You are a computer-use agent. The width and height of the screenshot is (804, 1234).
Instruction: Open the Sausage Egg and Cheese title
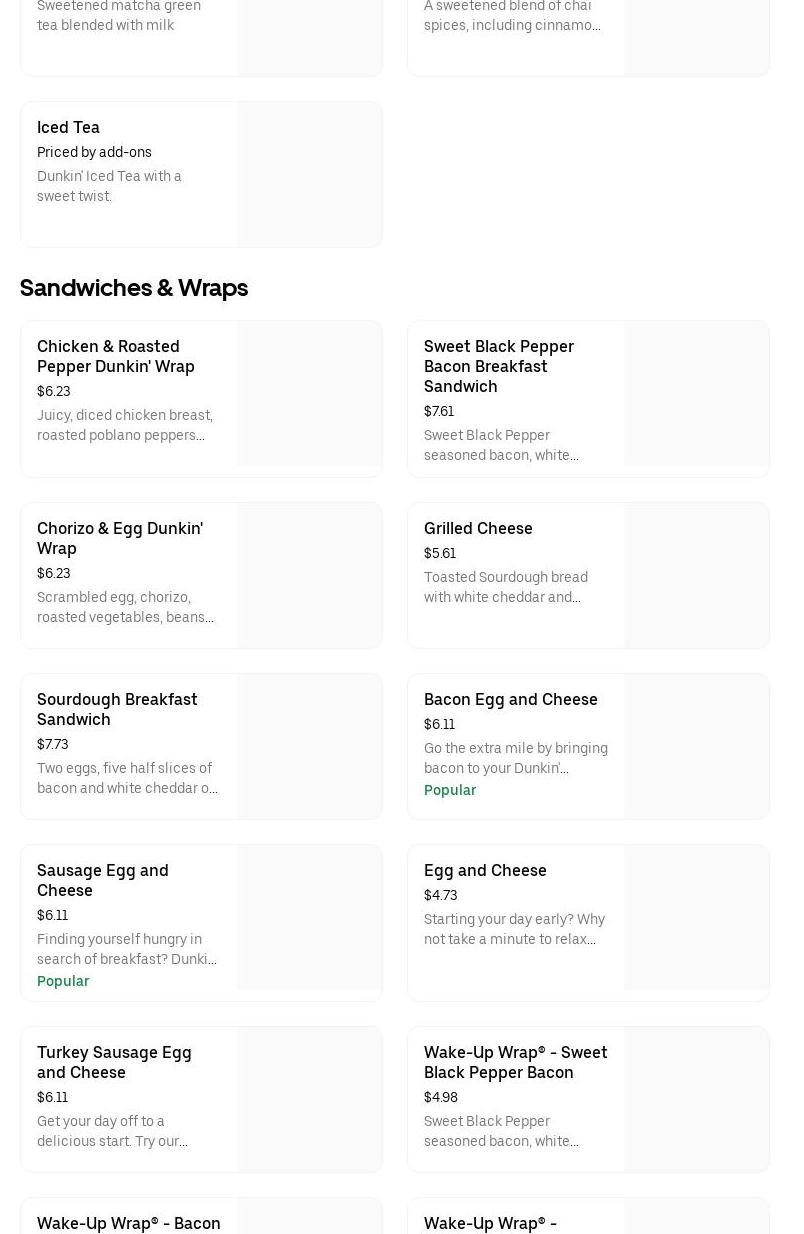[x=102, y=880]
